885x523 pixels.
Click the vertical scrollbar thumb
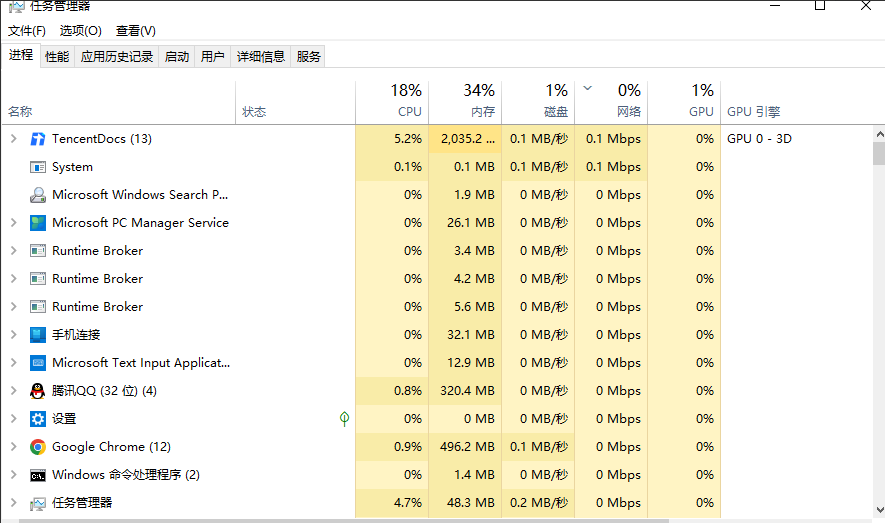[x=878, y=153]
